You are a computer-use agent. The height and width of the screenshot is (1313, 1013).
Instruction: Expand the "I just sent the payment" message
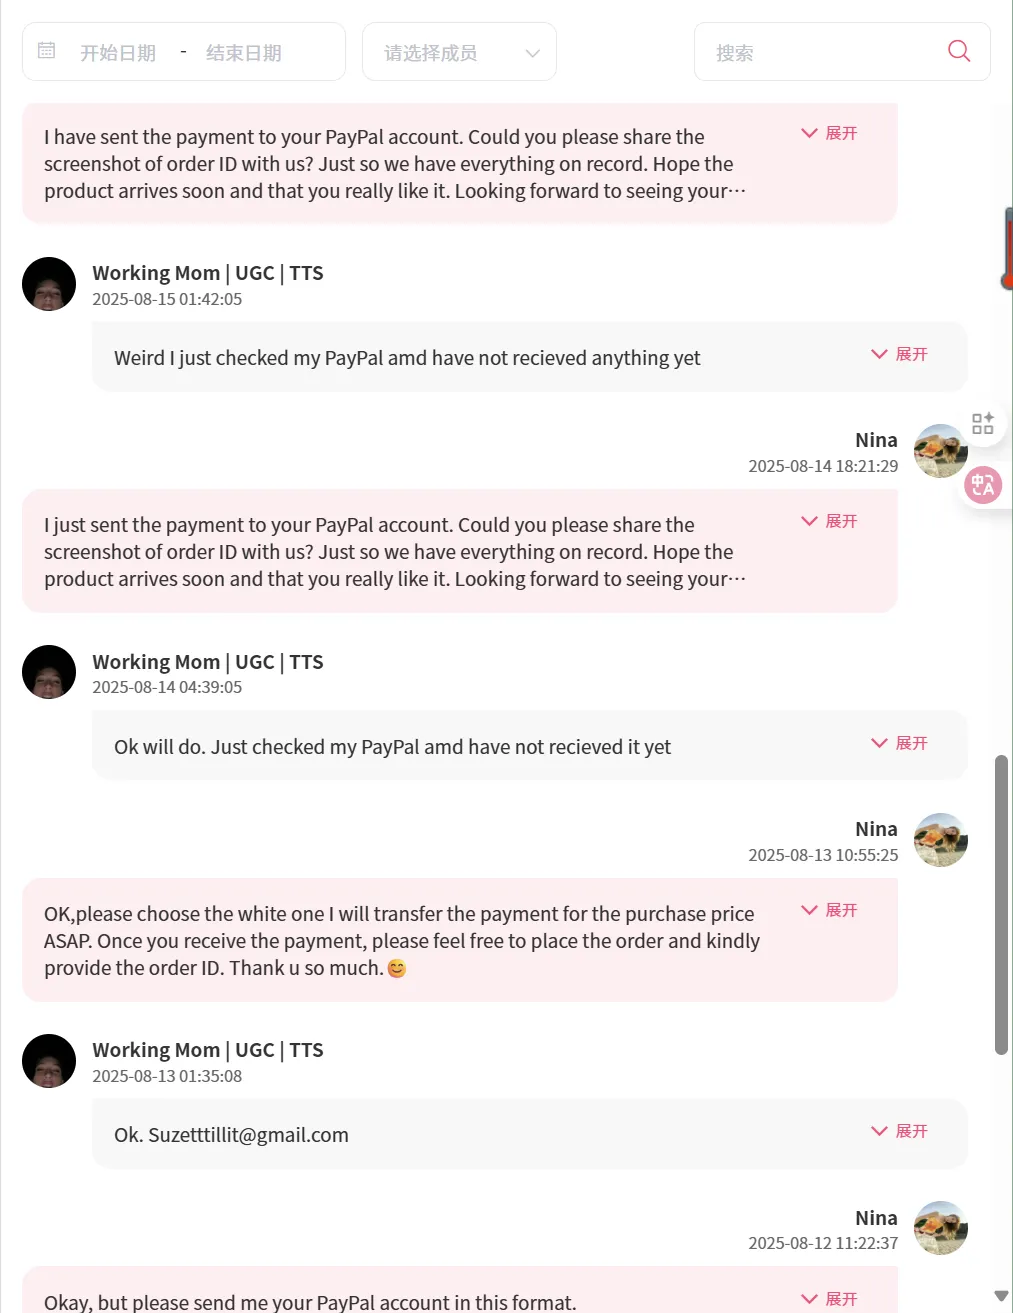tap(829, 521)
